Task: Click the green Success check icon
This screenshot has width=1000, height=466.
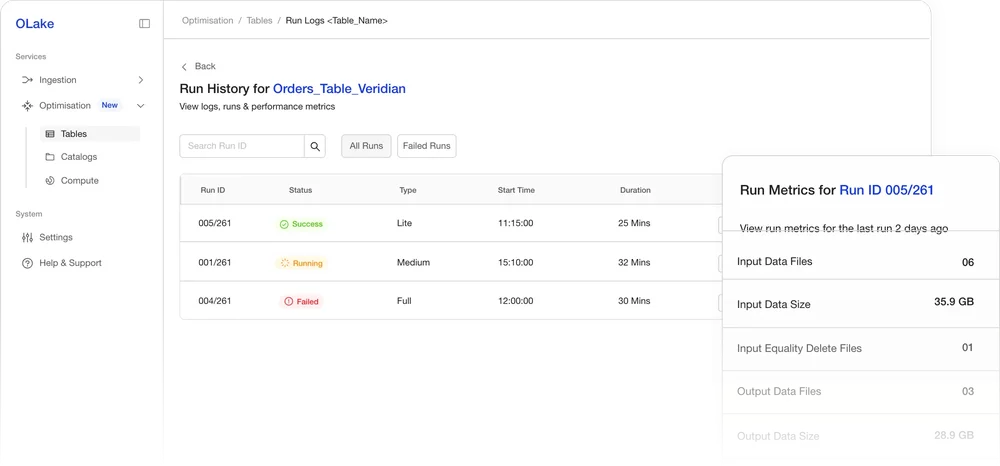Action: pyautogui.click(x=284, y=224)
